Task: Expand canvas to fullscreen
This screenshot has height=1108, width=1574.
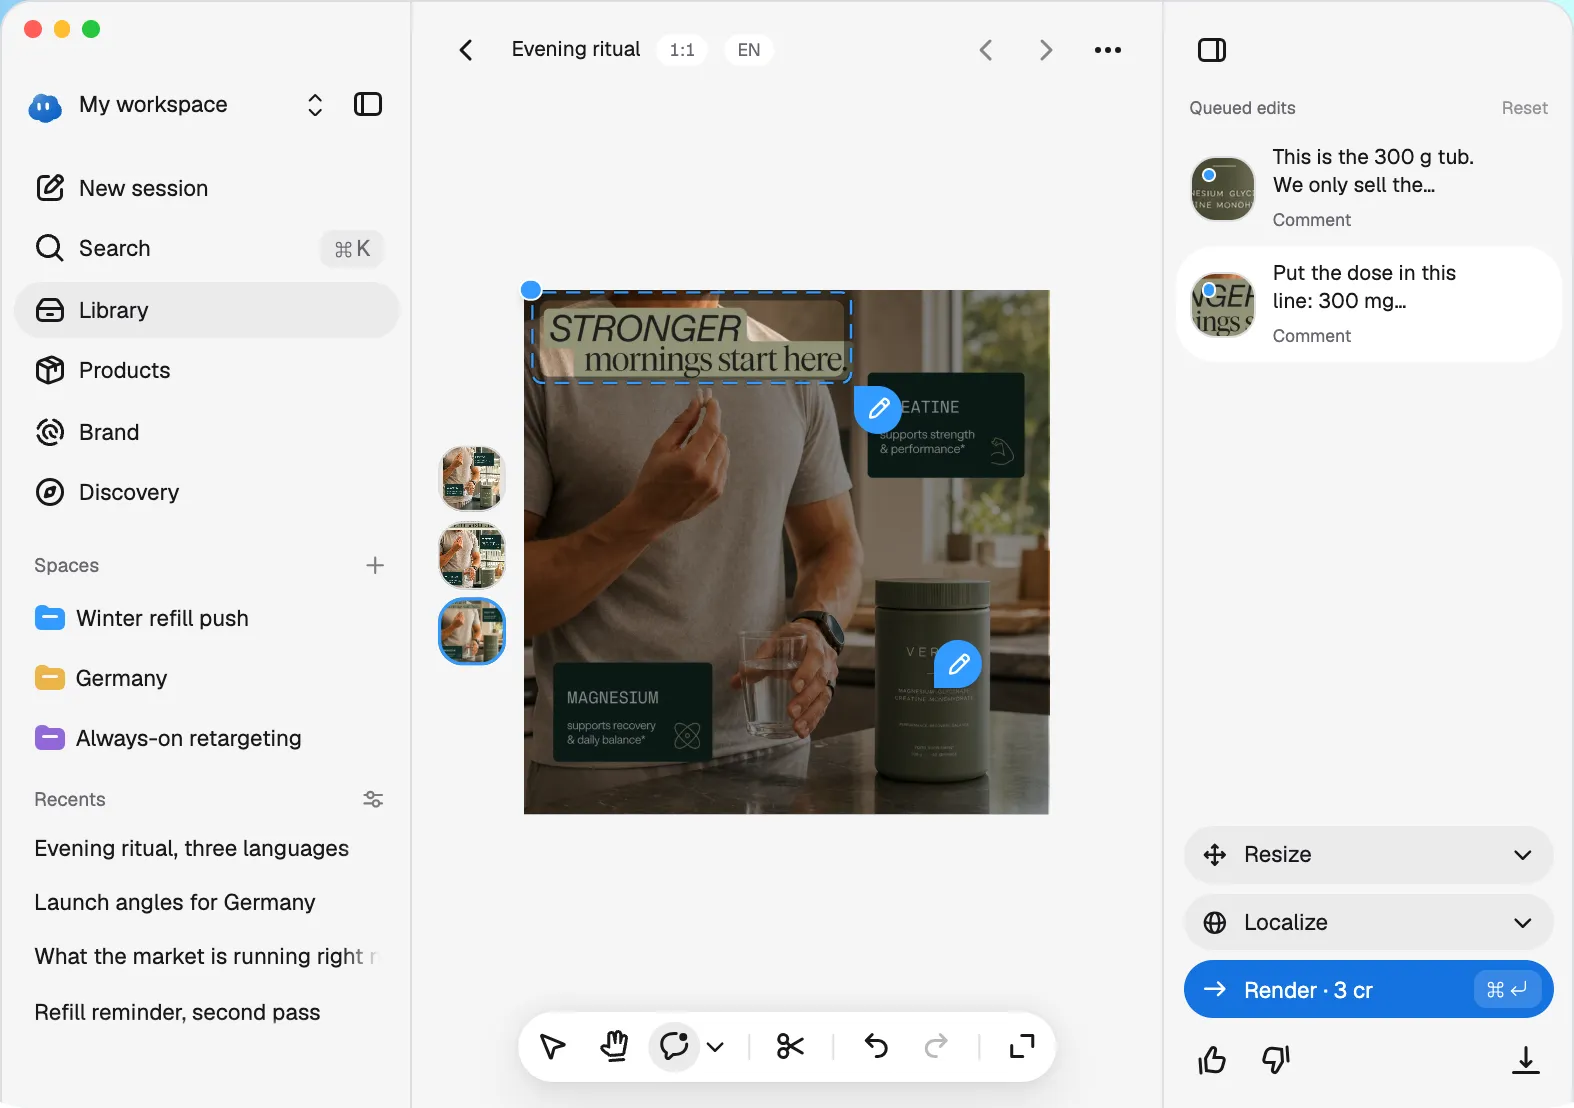Action: coord(1022,1047)
